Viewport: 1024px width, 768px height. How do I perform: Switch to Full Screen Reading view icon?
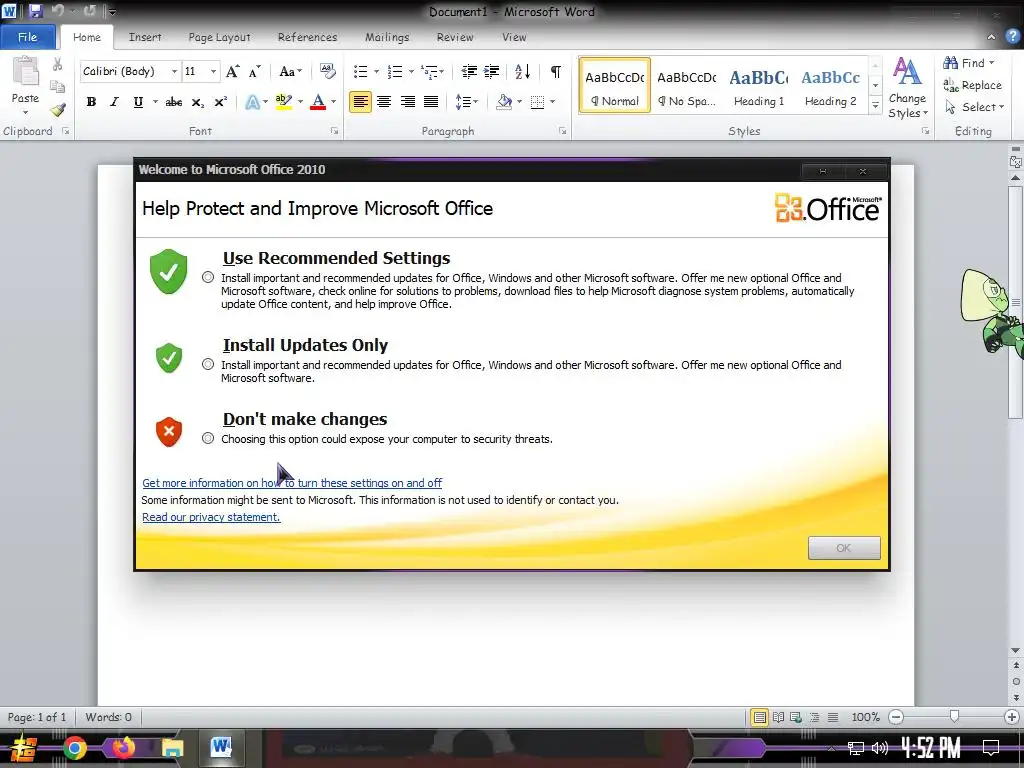pyautogui.click(x=778, y=717)
